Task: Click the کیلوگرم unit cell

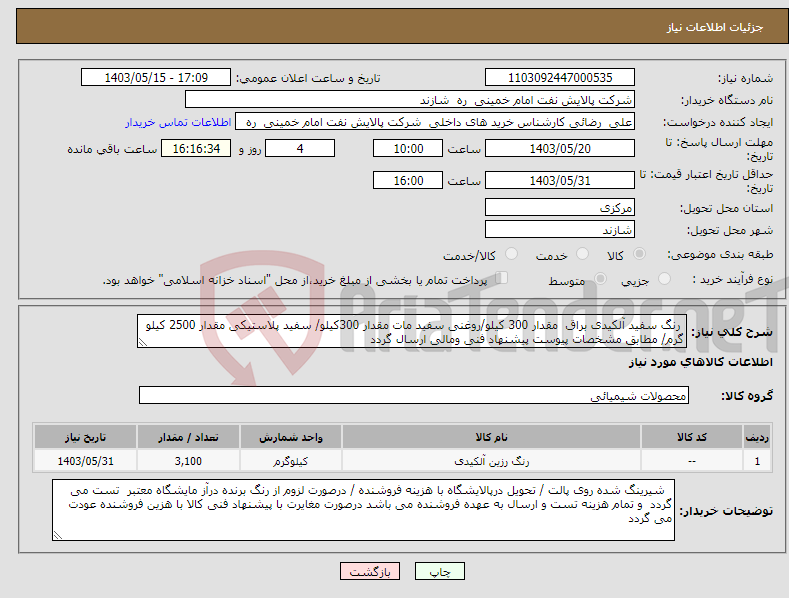Action: [x=291, y=461]
